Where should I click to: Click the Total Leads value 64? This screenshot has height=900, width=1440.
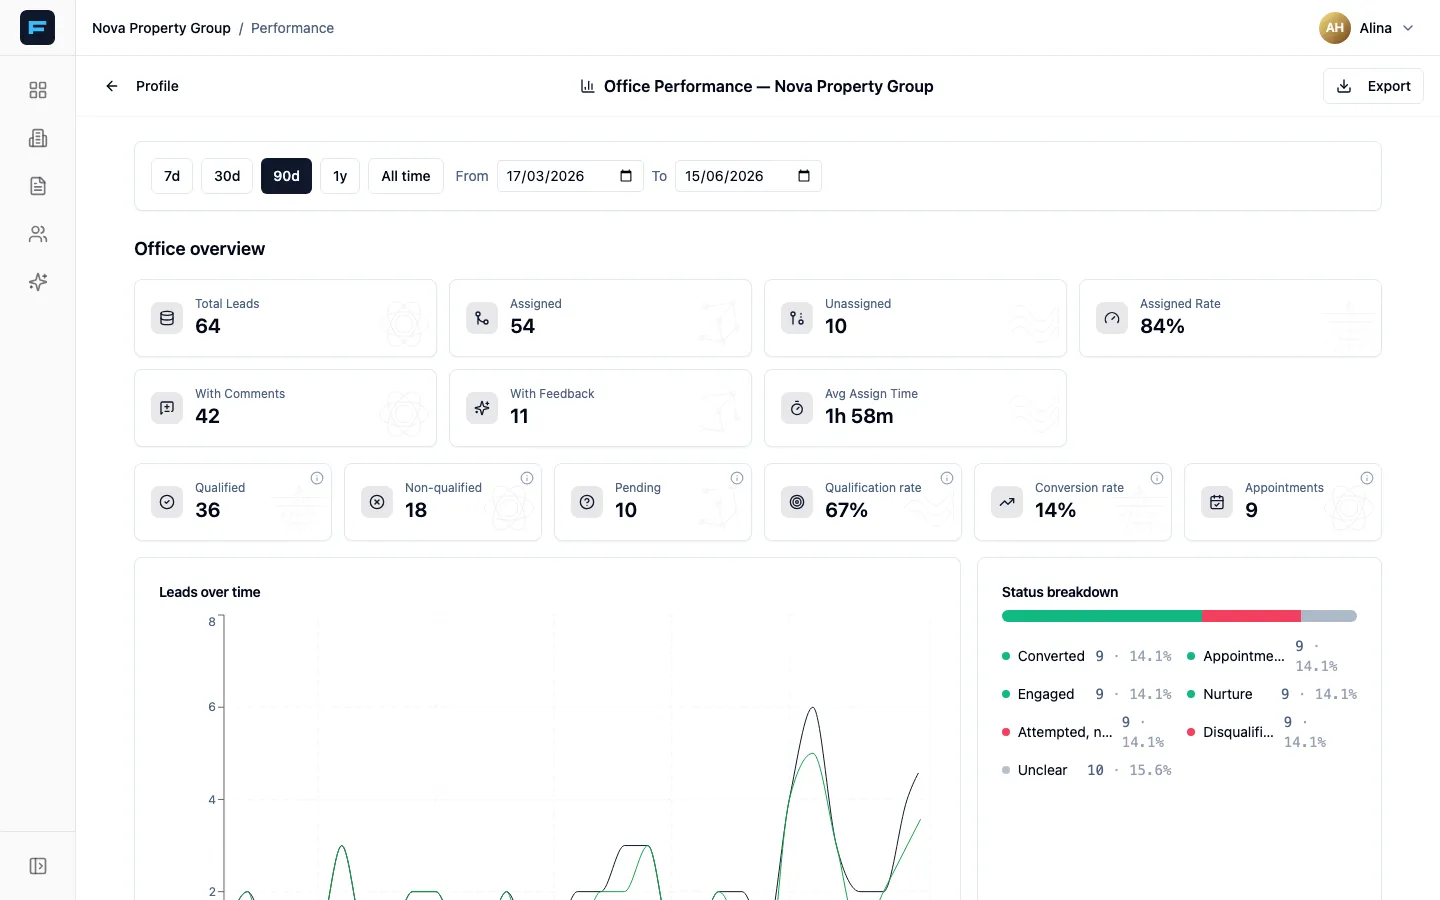click(208, 326)
